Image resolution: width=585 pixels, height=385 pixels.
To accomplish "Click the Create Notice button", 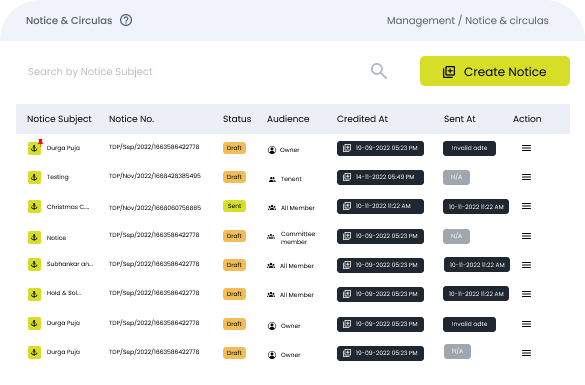I will pos(495,71).
